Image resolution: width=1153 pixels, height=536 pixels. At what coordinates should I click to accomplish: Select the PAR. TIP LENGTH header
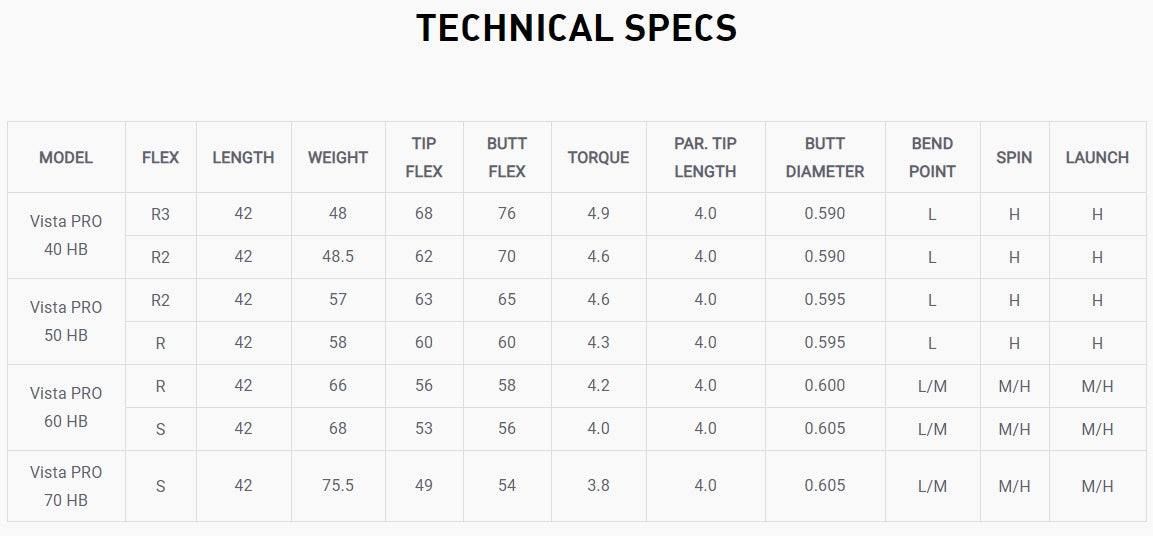(x=705, y=157)
